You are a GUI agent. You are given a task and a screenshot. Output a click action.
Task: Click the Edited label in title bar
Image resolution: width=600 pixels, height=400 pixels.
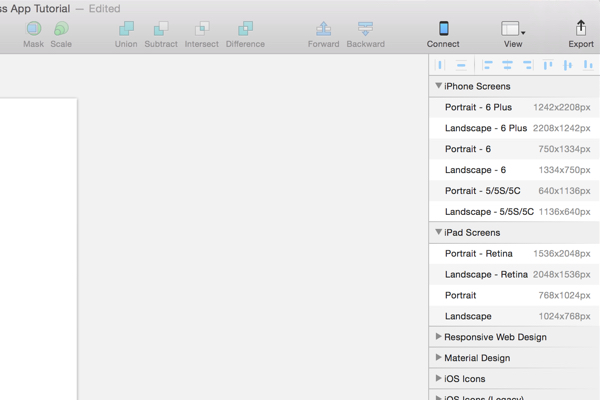pos(104,8)
